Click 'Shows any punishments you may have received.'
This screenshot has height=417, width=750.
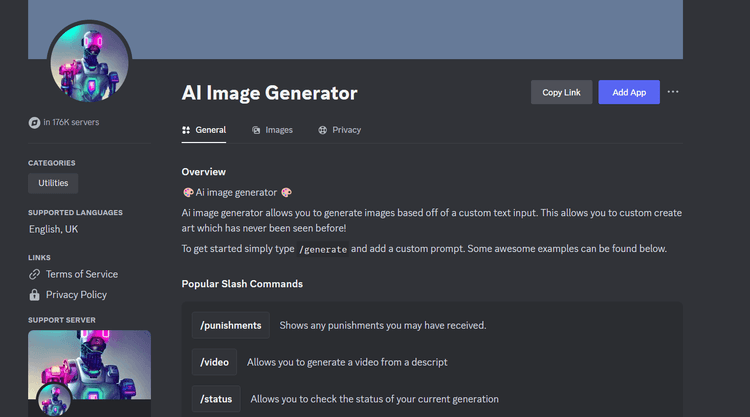(383, 325)
